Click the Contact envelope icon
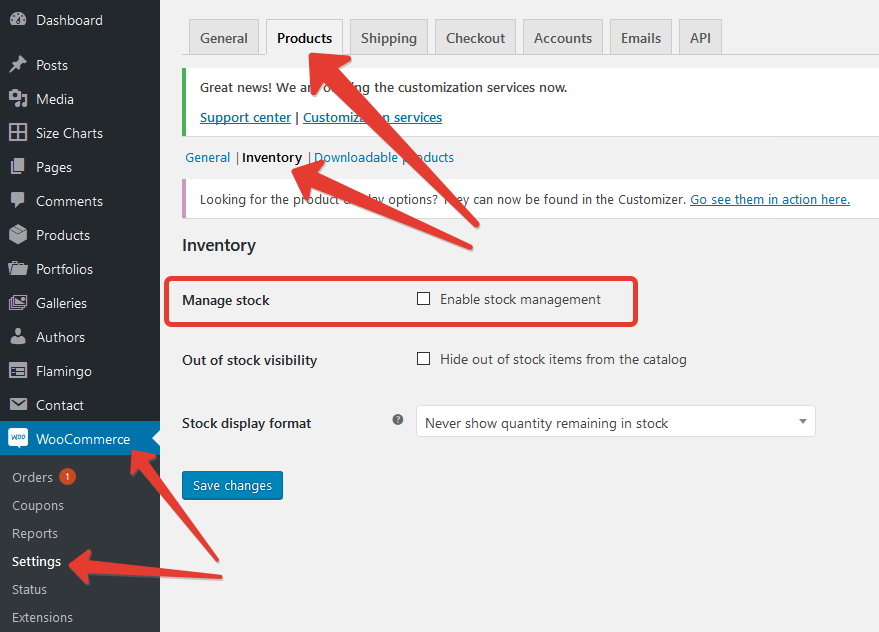Screen dimensions: 879x632 [18, 405]
